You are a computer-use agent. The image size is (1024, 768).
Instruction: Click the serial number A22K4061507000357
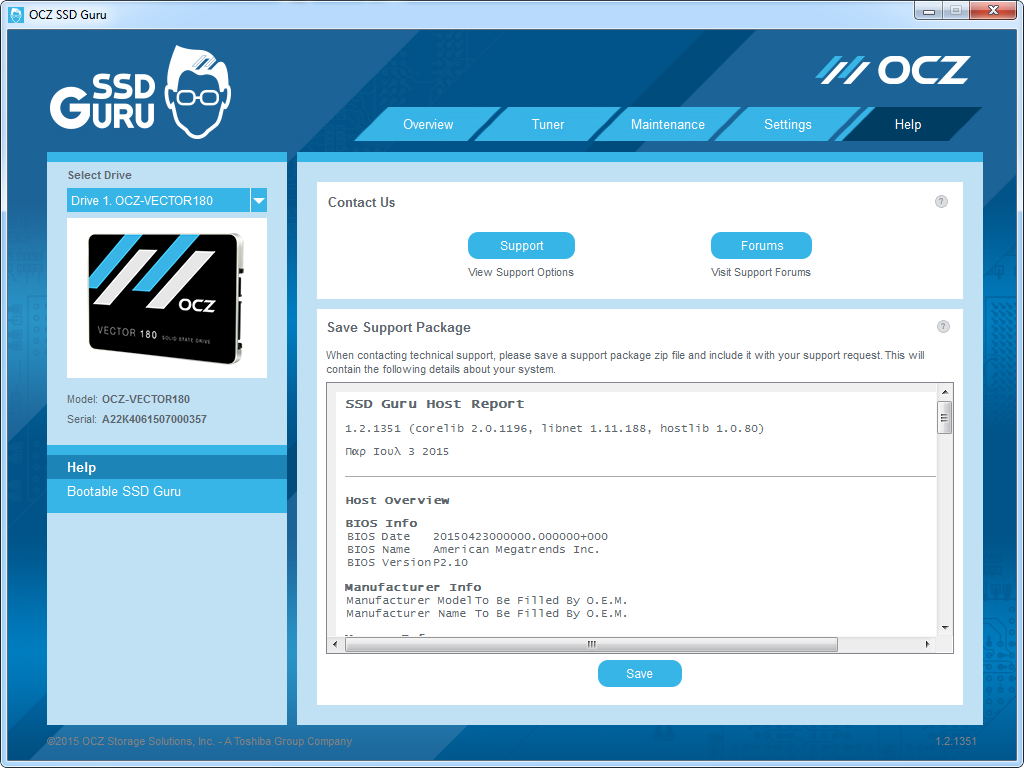click(x=154, y=419)
